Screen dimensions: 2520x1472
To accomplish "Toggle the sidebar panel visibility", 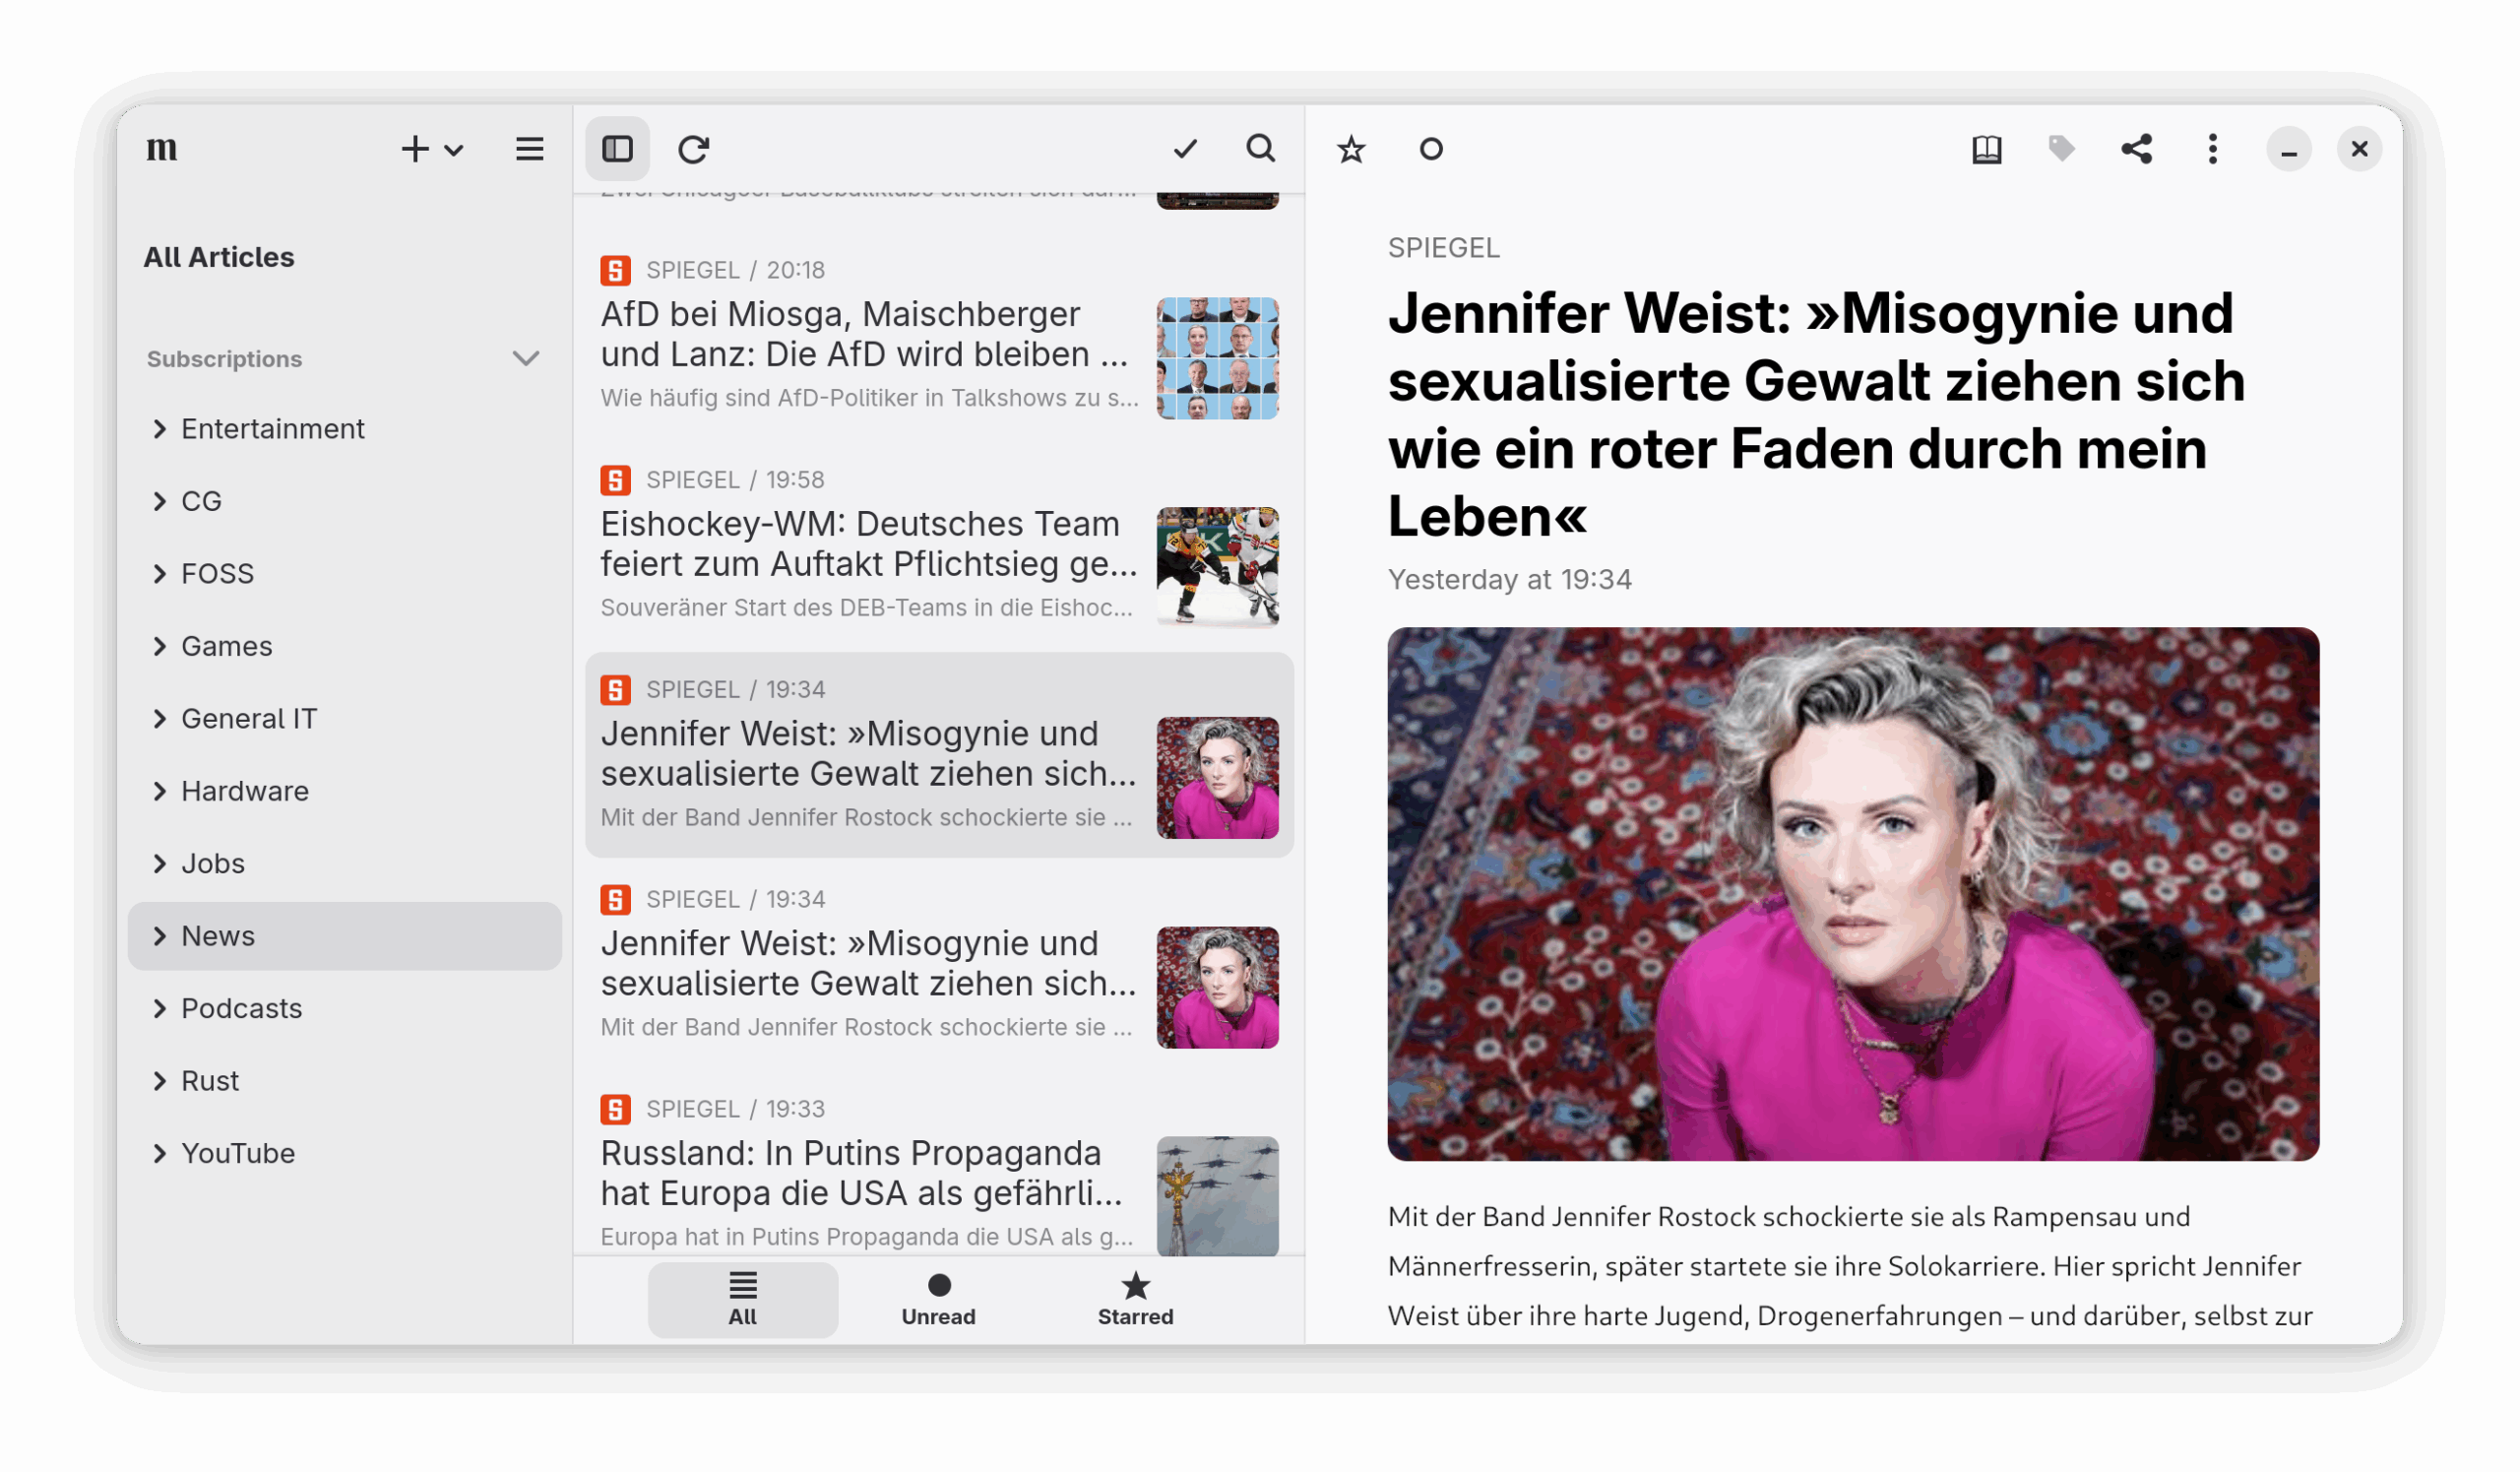I will [x=617, y=149].
